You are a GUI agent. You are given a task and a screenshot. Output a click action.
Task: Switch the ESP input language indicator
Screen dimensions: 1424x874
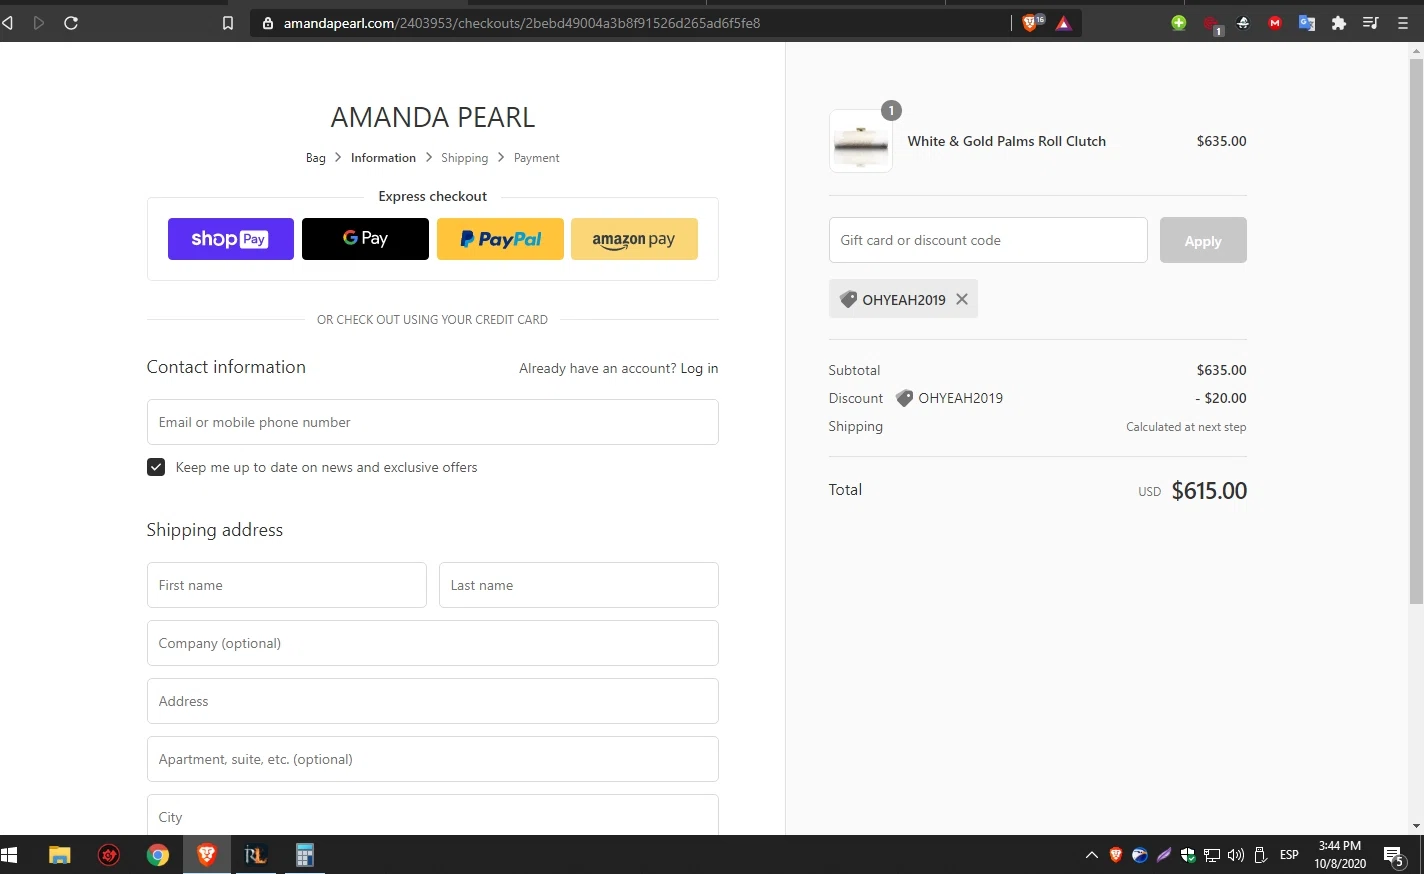(1289, 855)
